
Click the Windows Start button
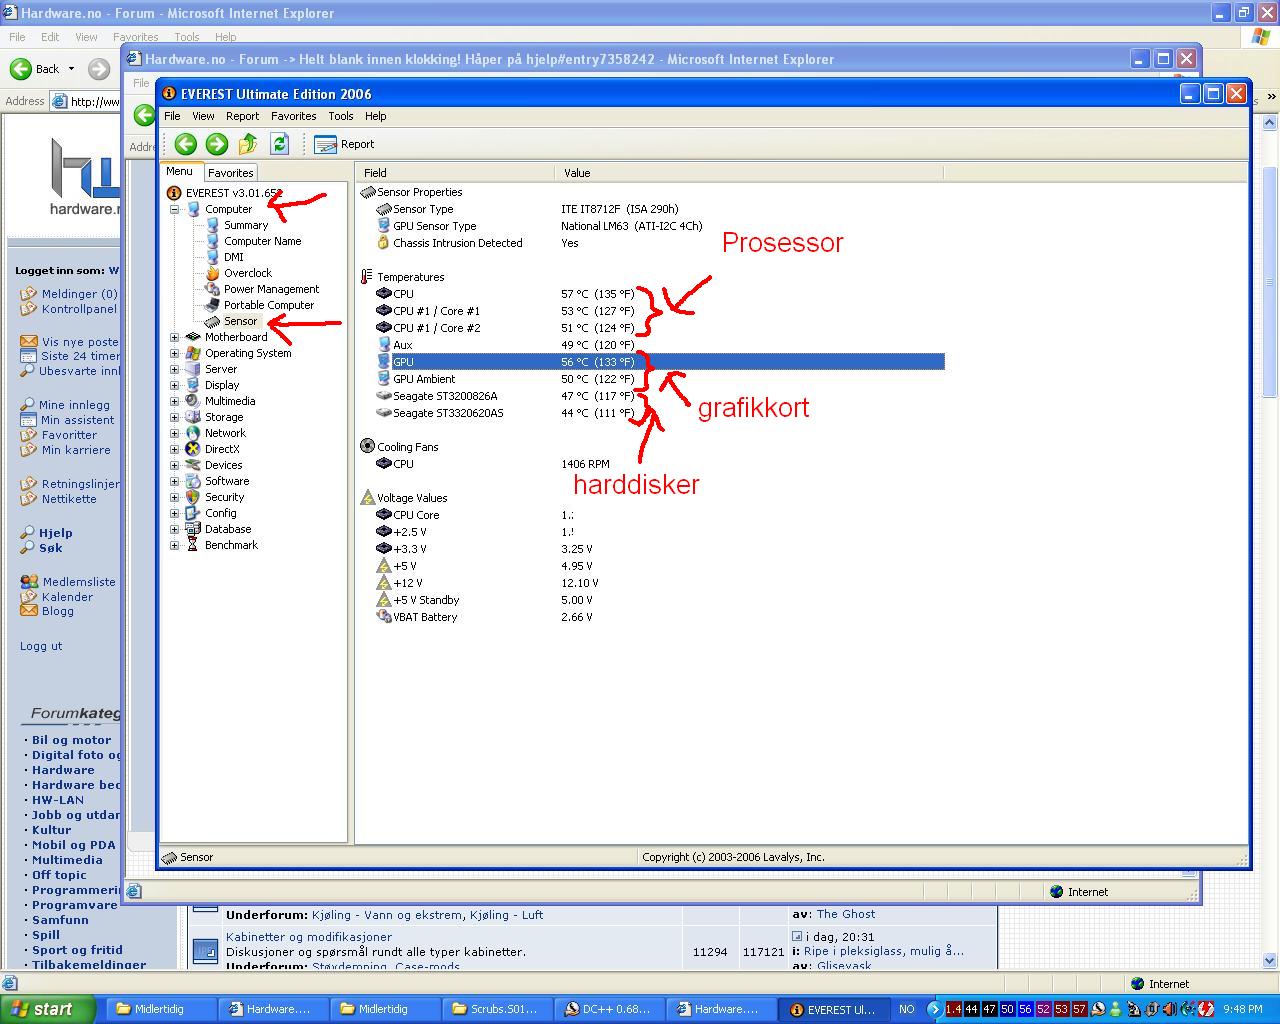pyautogui.click(x=48, y=1009)
